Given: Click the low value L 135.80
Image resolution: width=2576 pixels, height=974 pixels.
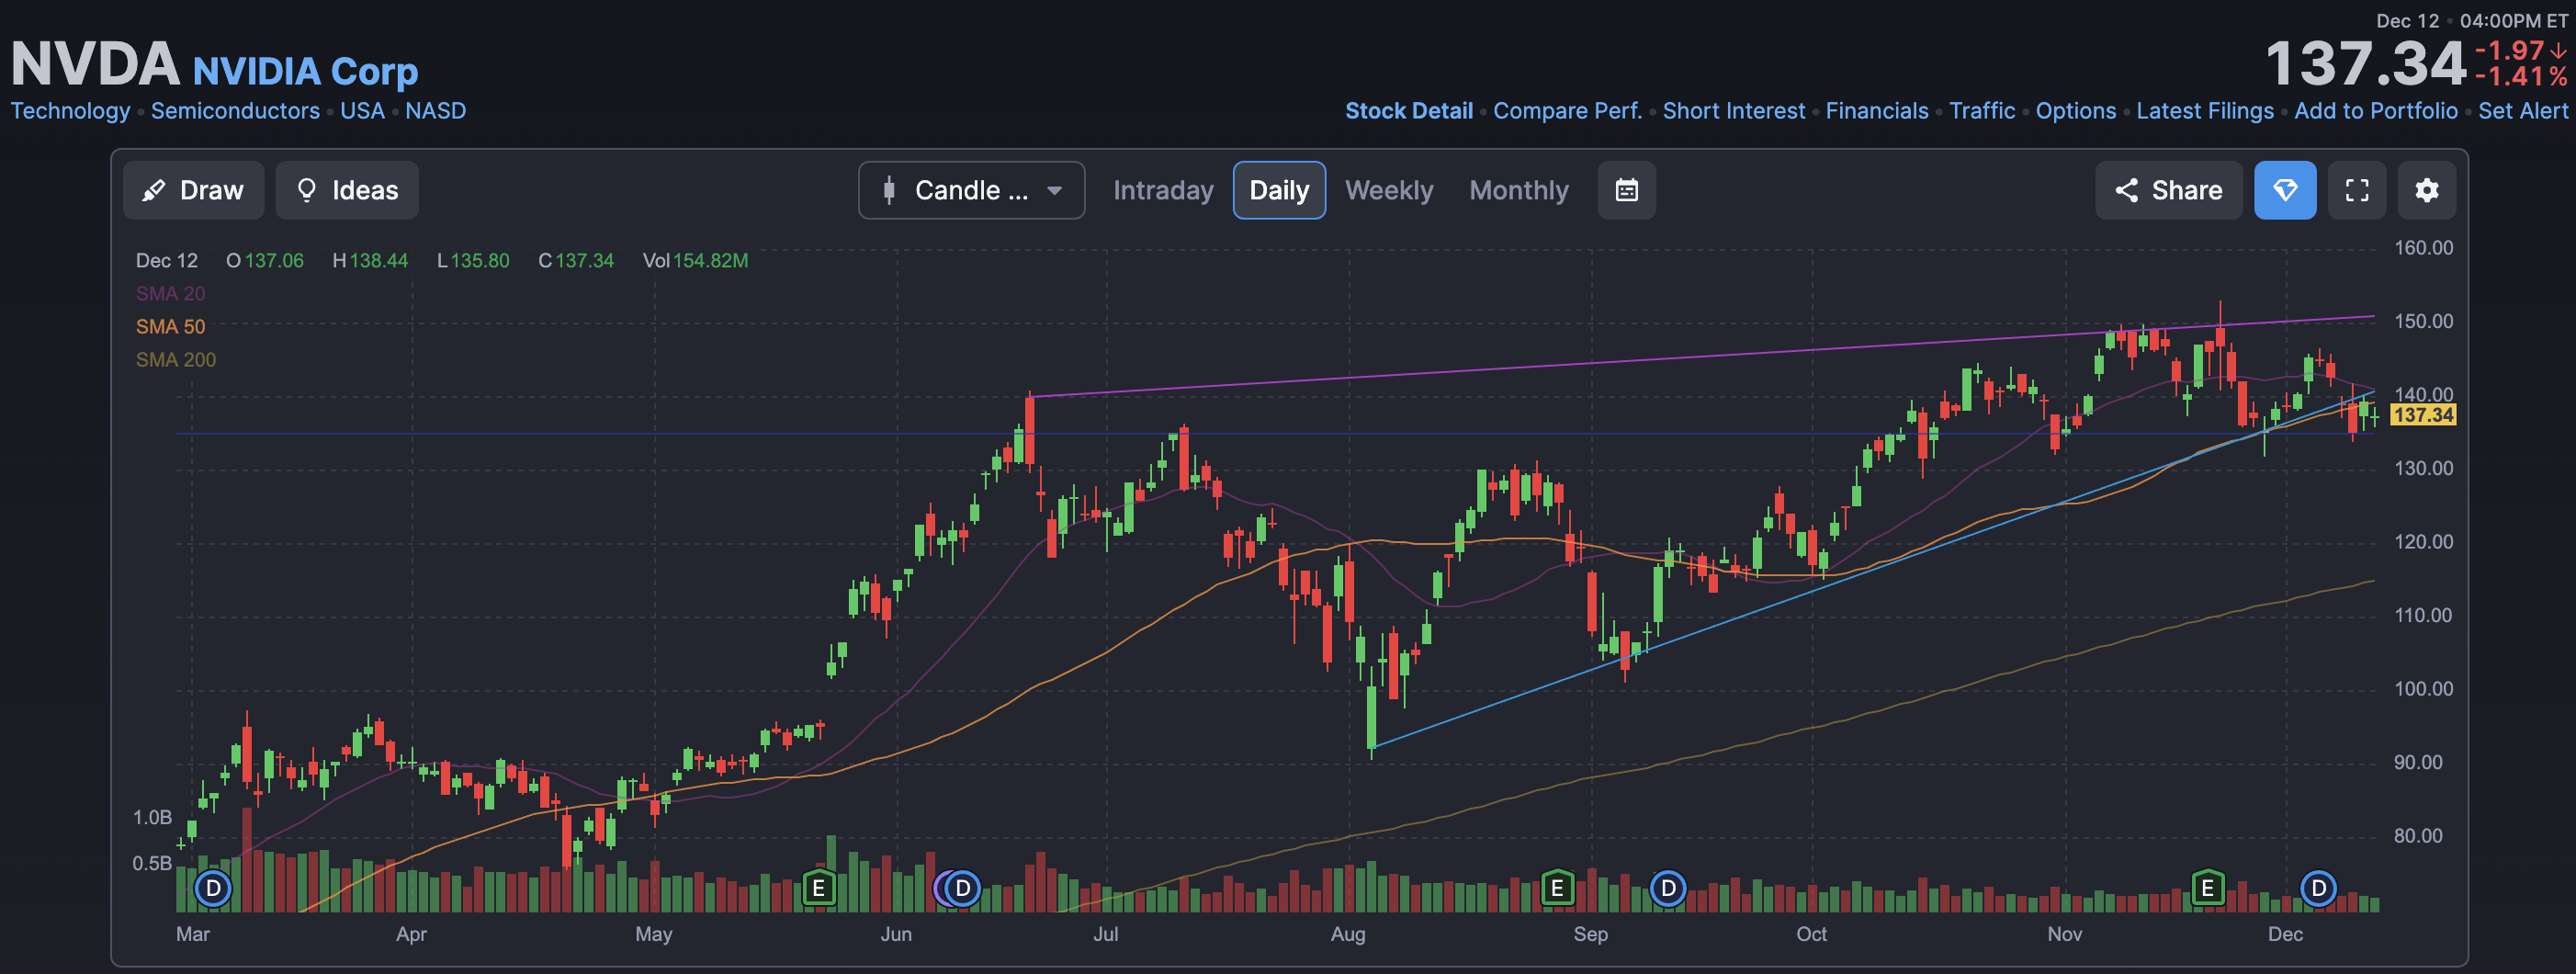Looking at the screenshot, I should pos(473,261).
